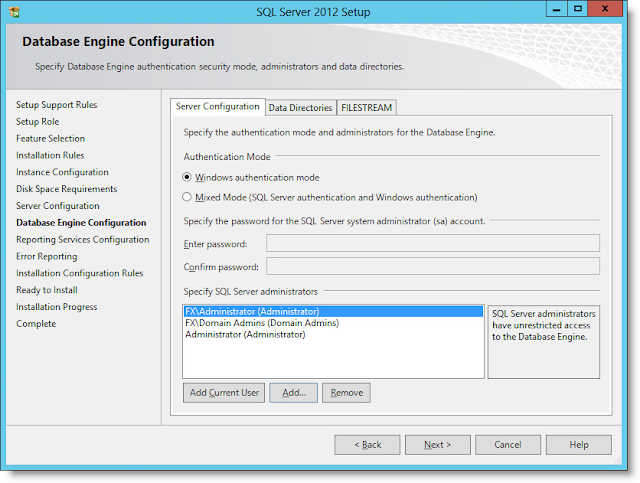The height and width of the screenshot is (483, 640).
Task: Click Feature Selection step
Action: point(51,138)
